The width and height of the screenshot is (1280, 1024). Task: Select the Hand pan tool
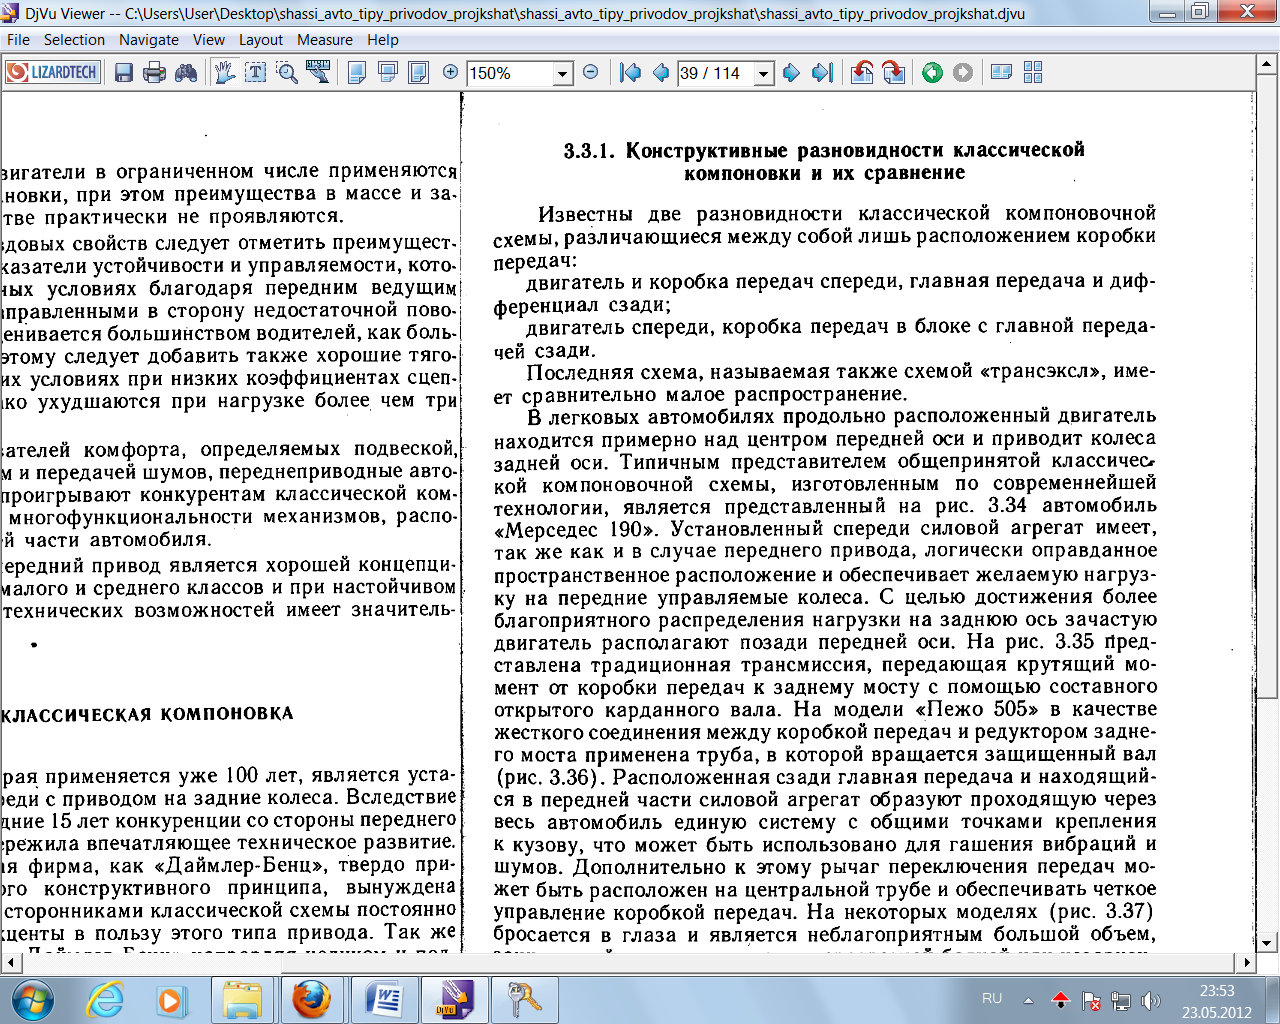225,73
